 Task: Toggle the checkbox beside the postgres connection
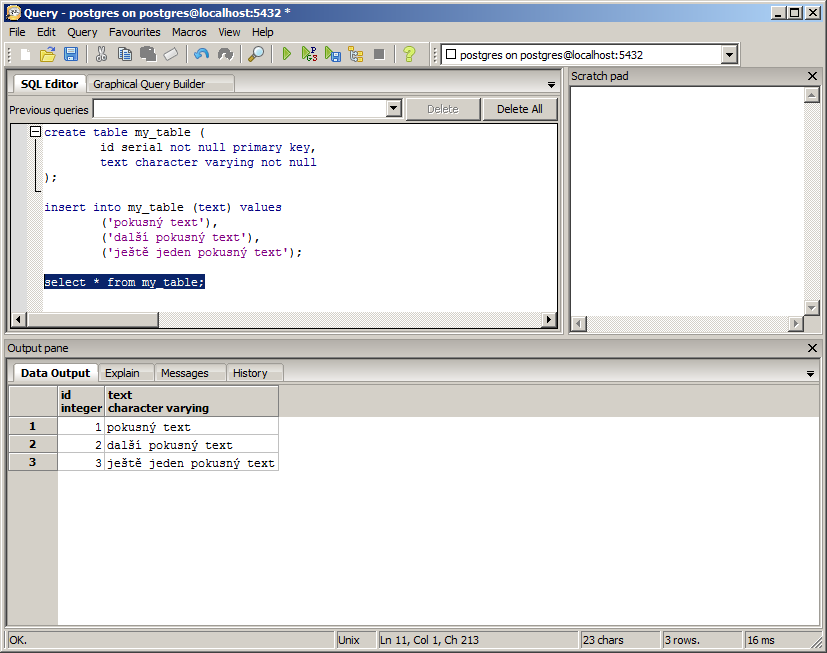[x=450, y=55]
